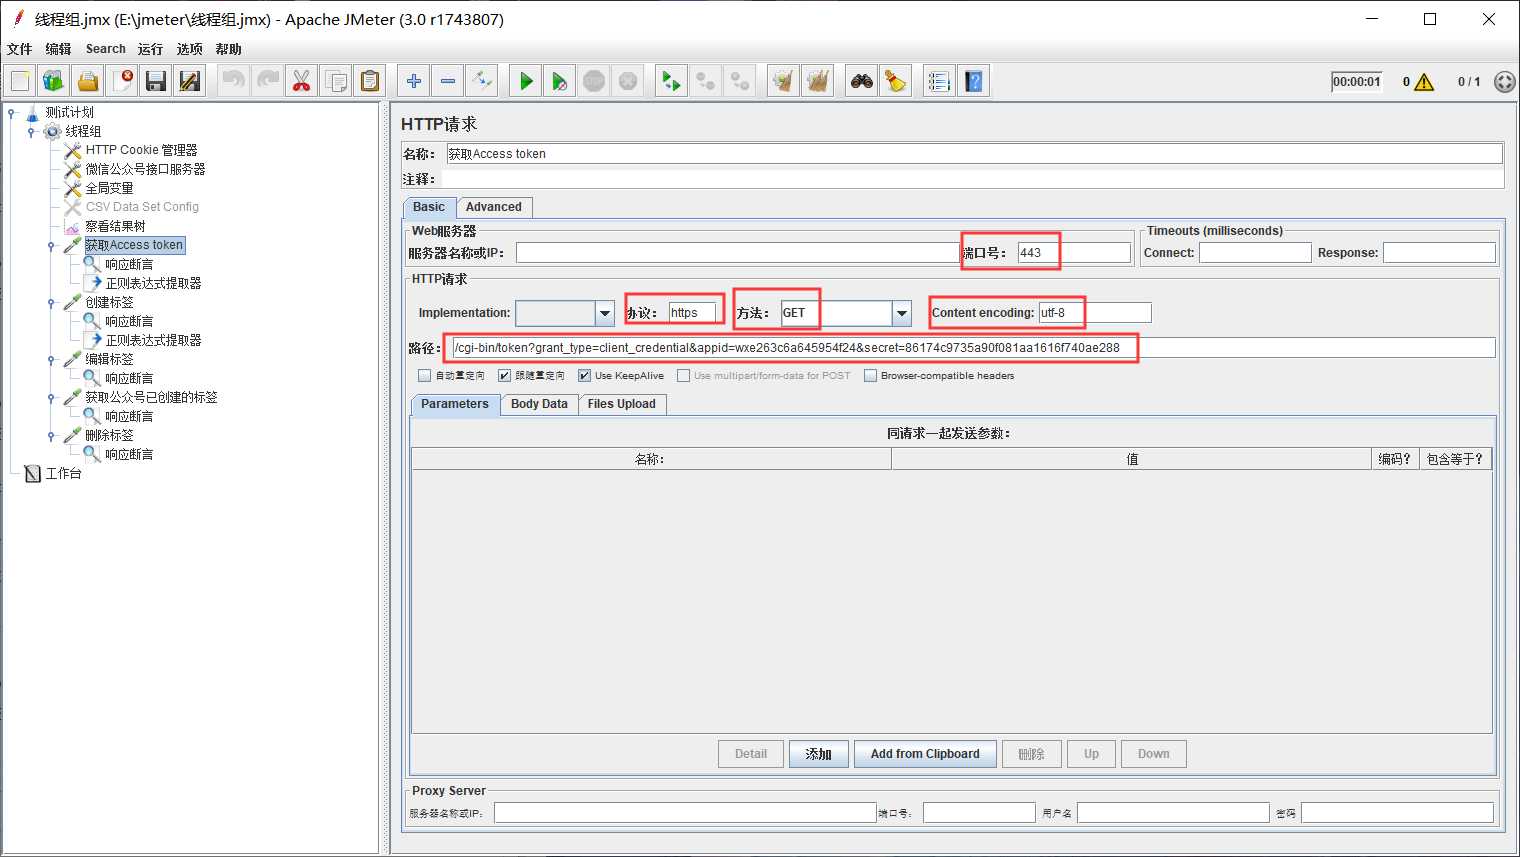Uncheck the Use KeepAlive checkbox
Image resolution: width=1520 pixels, height=857 pixels.
point(584,376)
